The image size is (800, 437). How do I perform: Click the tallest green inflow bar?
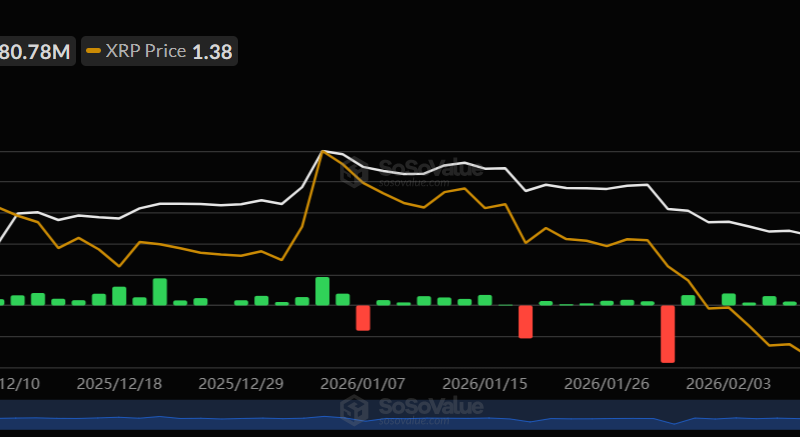tap(322, 291)
